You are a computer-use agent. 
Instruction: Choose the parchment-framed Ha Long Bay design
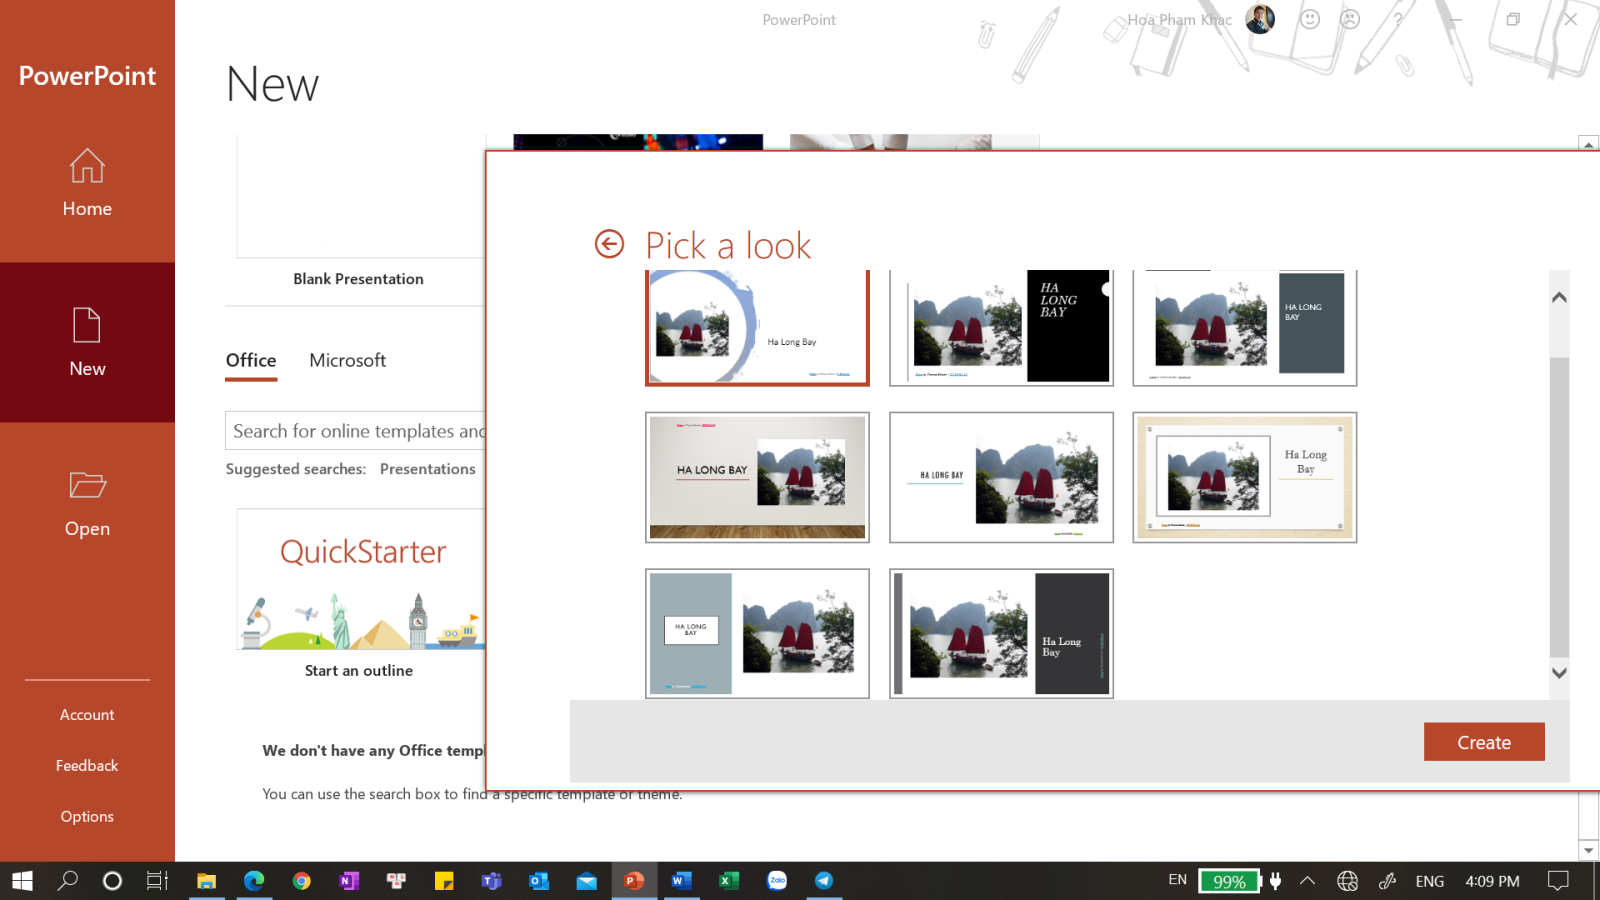click(x=1243, y=477)
